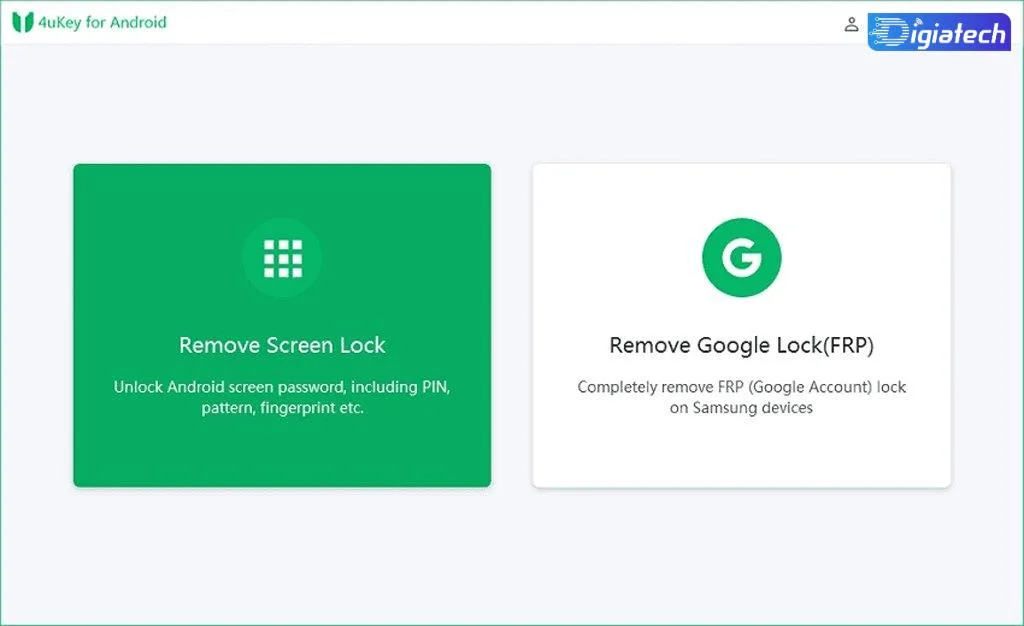This screenshot has height=626, width=1024.
Task: Click the striped D in the Digiatech logo
Action: click(890, 33)
